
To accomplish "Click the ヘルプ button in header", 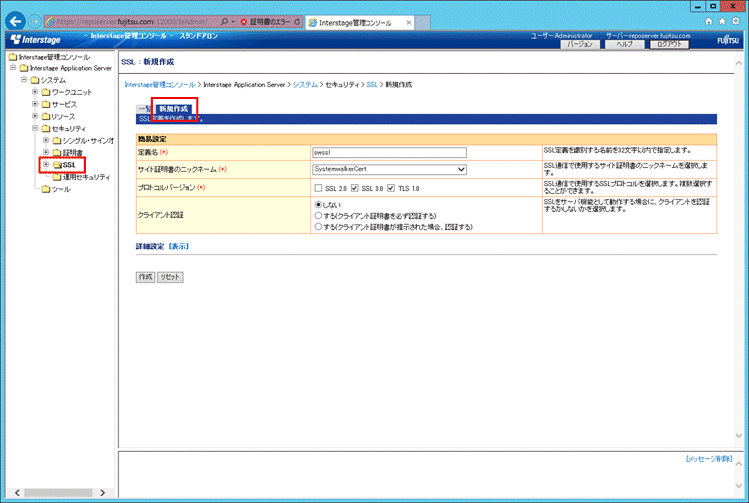I will click(x=624, y=44).
